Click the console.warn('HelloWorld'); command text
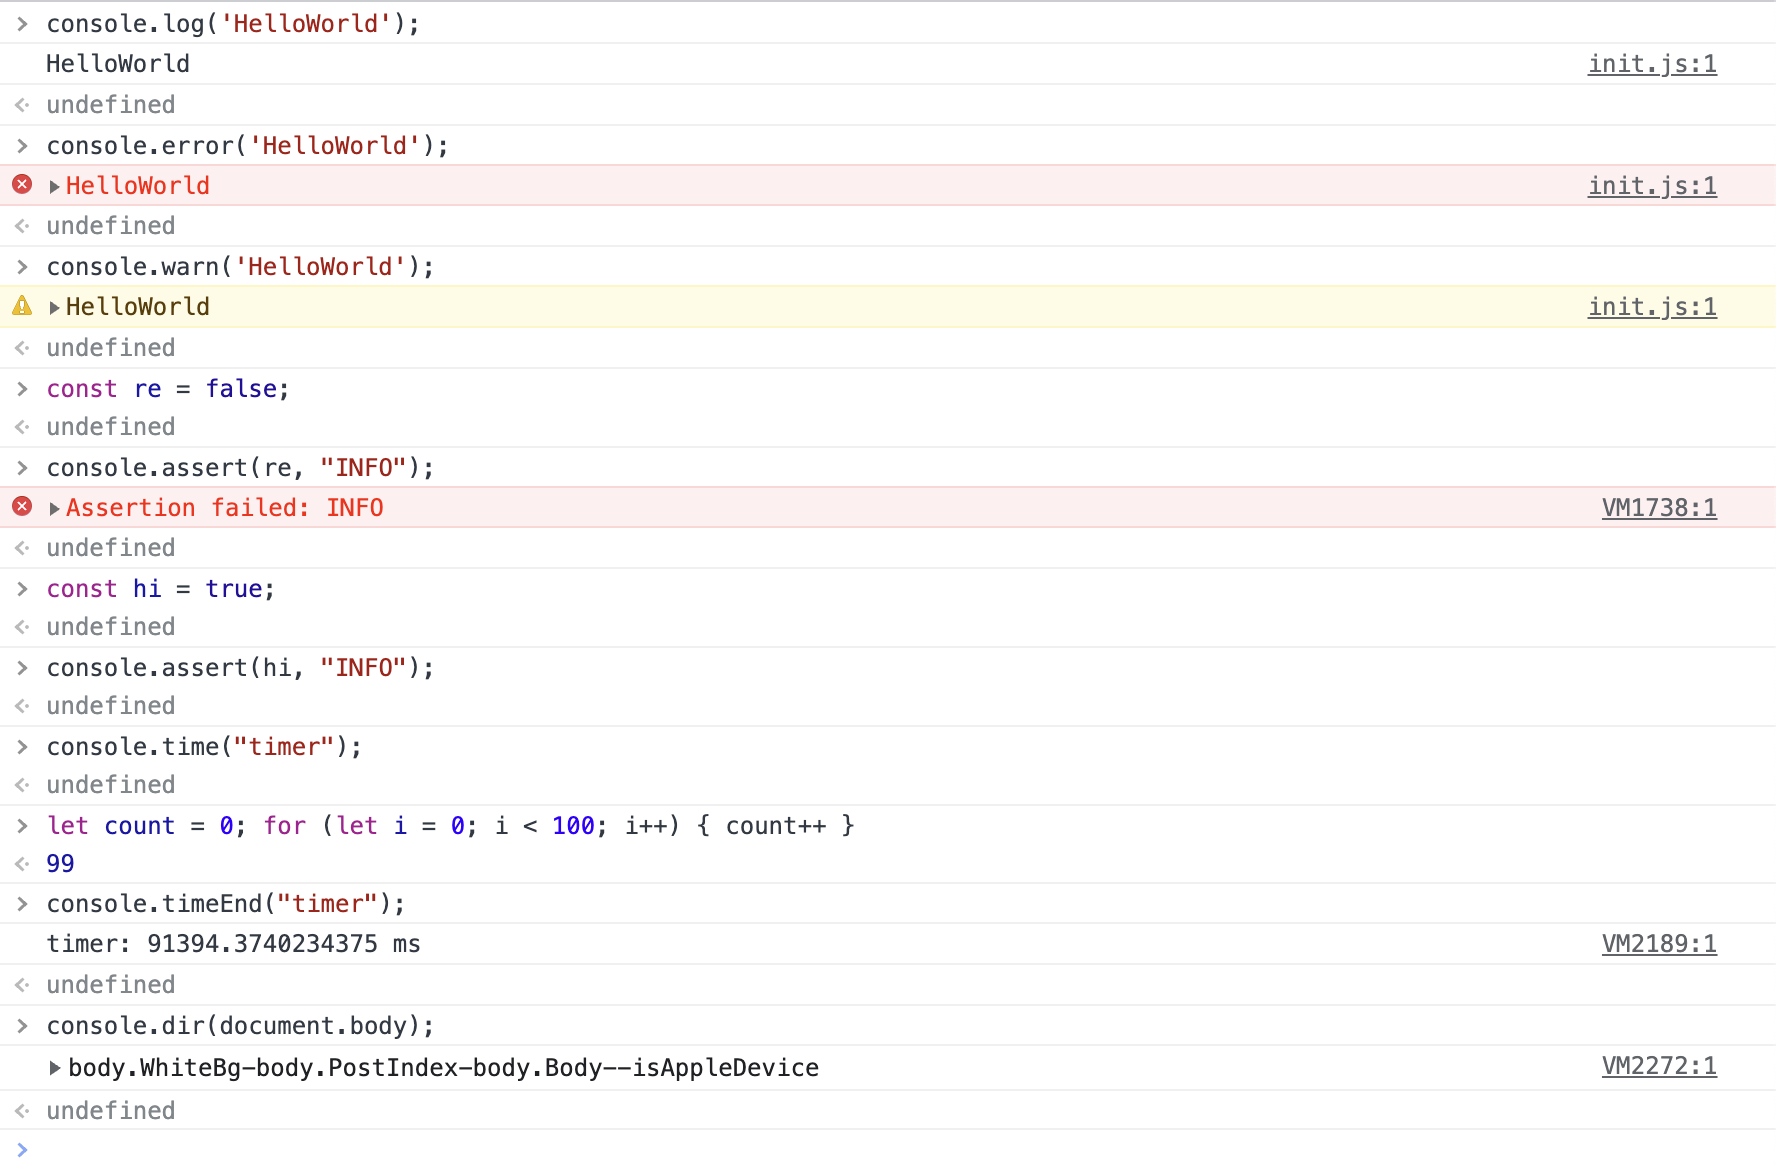1776x1166 pixels. pos(240,267)
